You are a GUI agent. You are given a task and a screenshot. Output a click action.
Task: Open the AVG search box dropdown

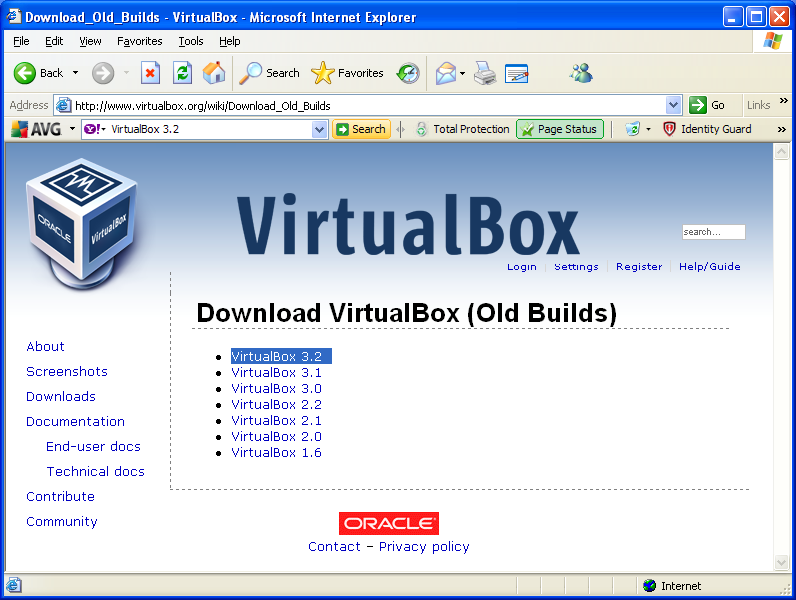pyautogui.click(x=319, y=129)
